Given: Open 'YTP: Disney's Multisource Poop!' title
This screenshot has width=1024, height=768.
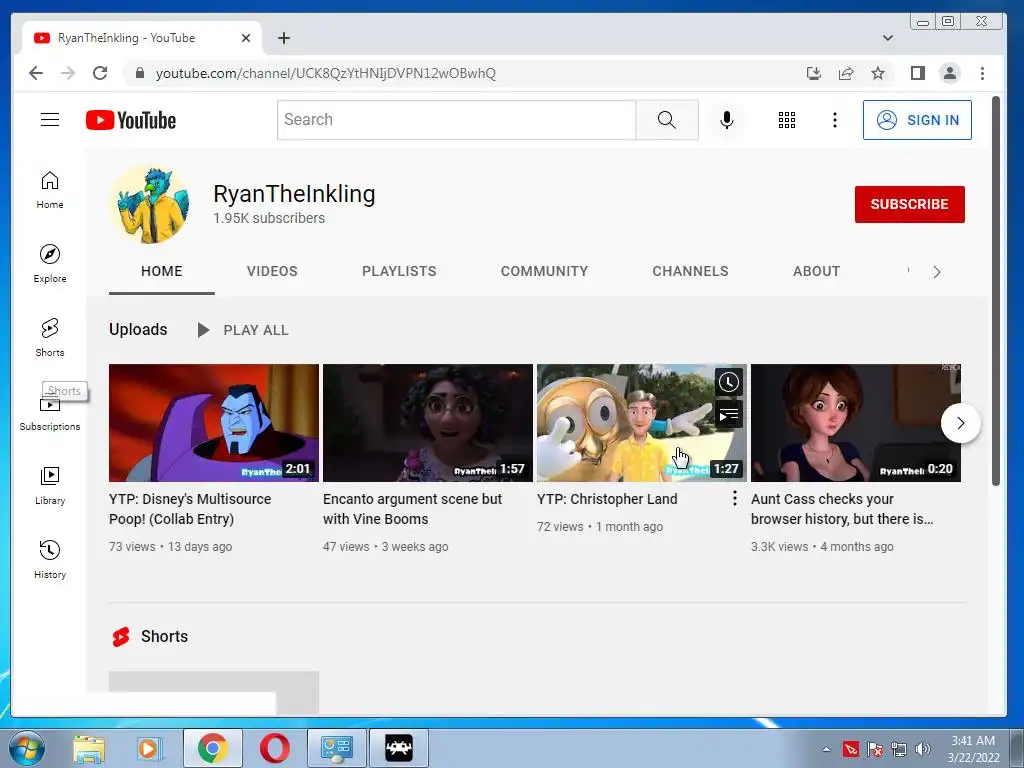Looking at the screenshot, I should point(189,509).
